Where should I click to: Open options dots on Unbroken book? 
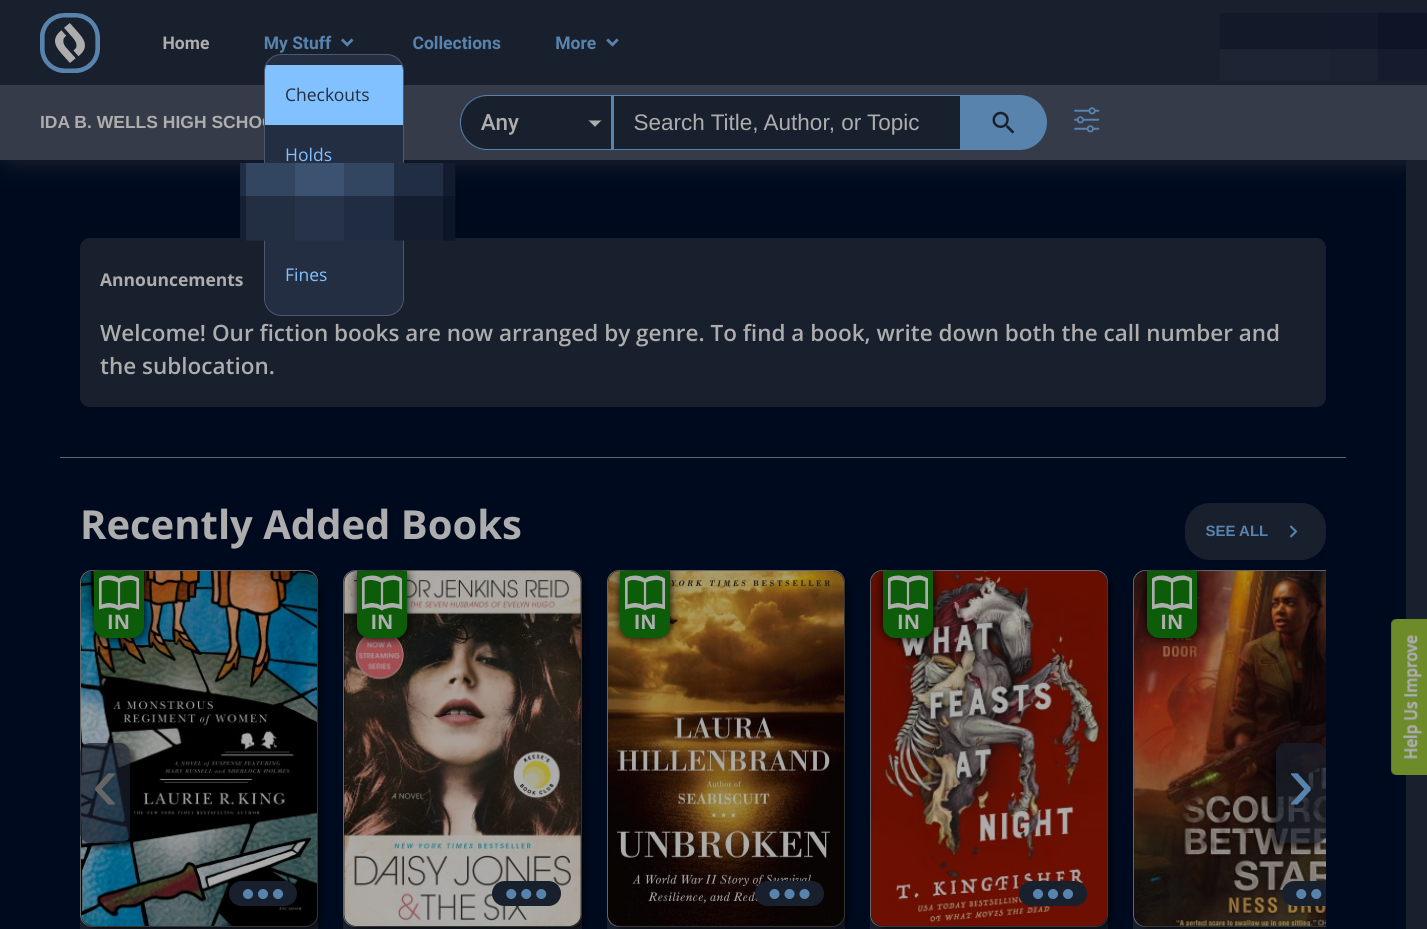click(789, 894)
